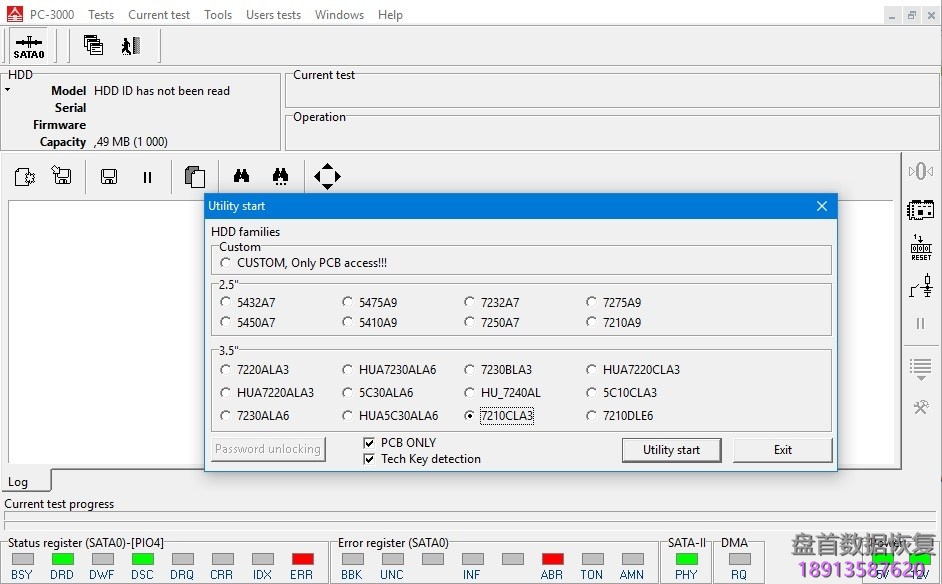Click the save log floppy disk icon
The width and height of the screenshot is (942, 584).
108,176
